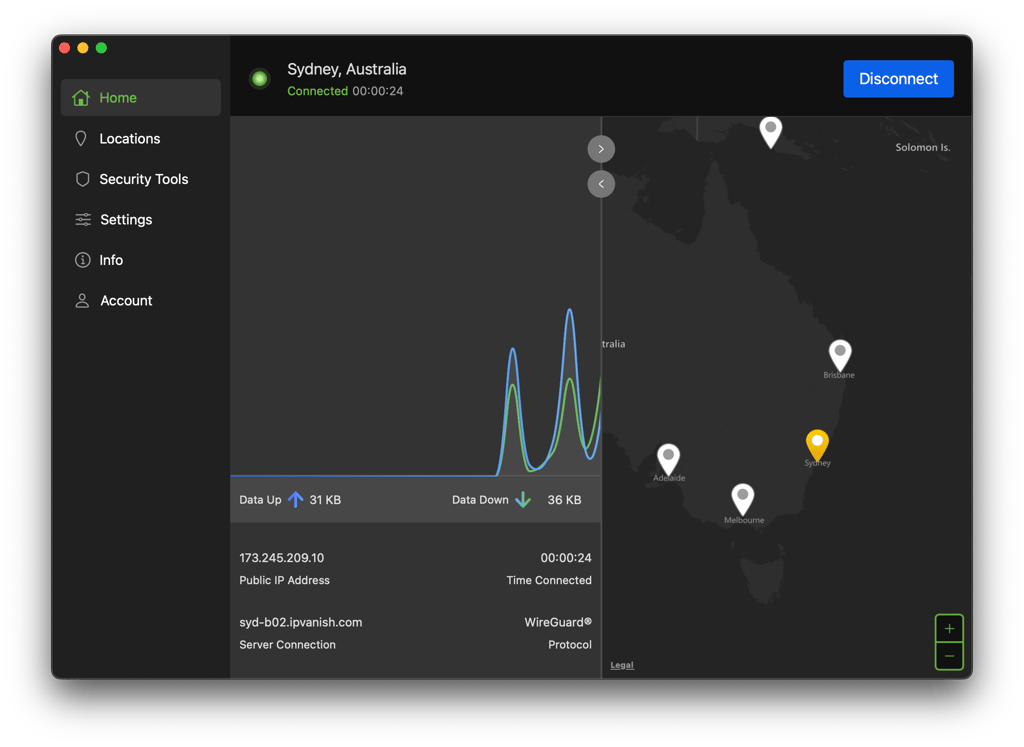
Task: Click the Security Tools shield icon
Action: click(82, 179)
